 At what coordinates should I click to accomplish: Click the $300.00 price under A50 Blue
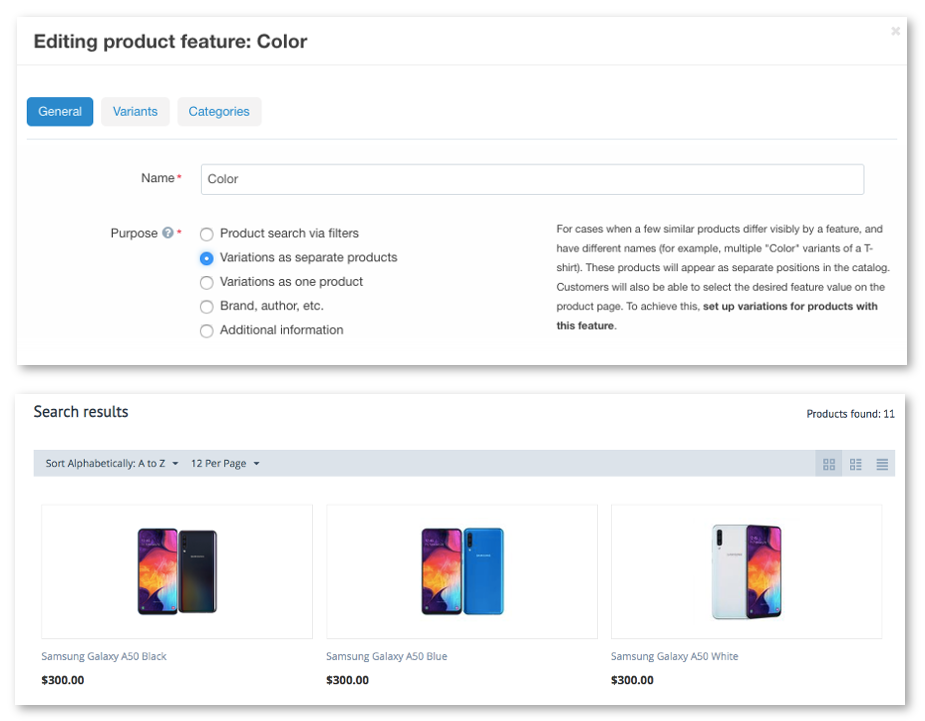coord(347,680)
